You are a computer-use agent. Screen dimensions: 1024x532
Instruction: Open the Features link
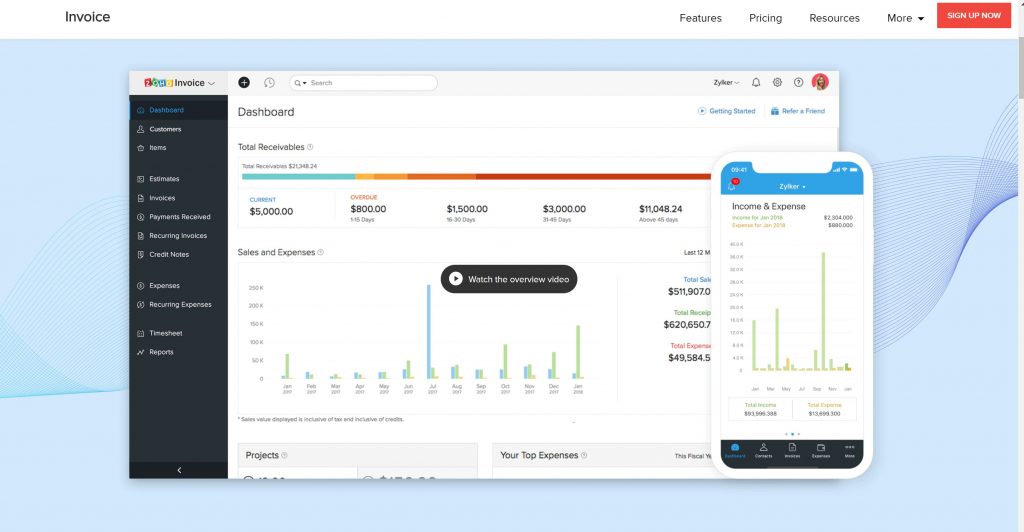point(700,18)
